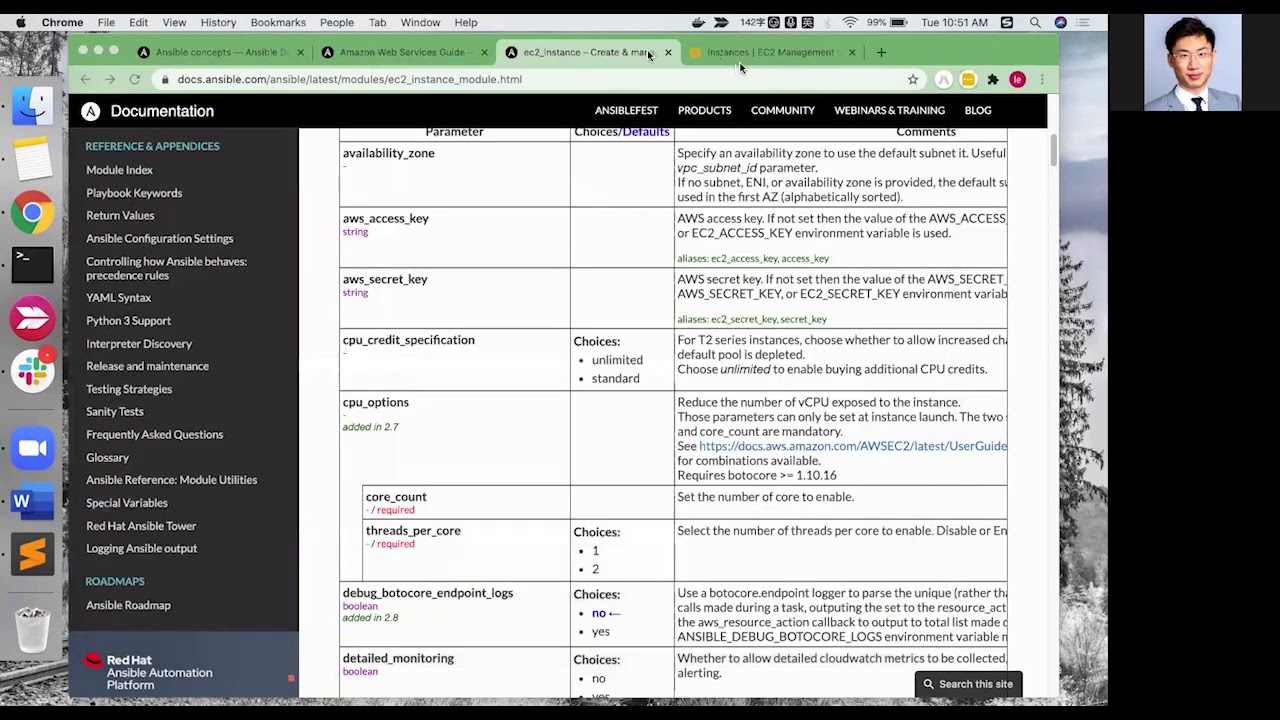Open the ANSIBLEFEST nav link

pyautogui.click(x=626, y=110)
